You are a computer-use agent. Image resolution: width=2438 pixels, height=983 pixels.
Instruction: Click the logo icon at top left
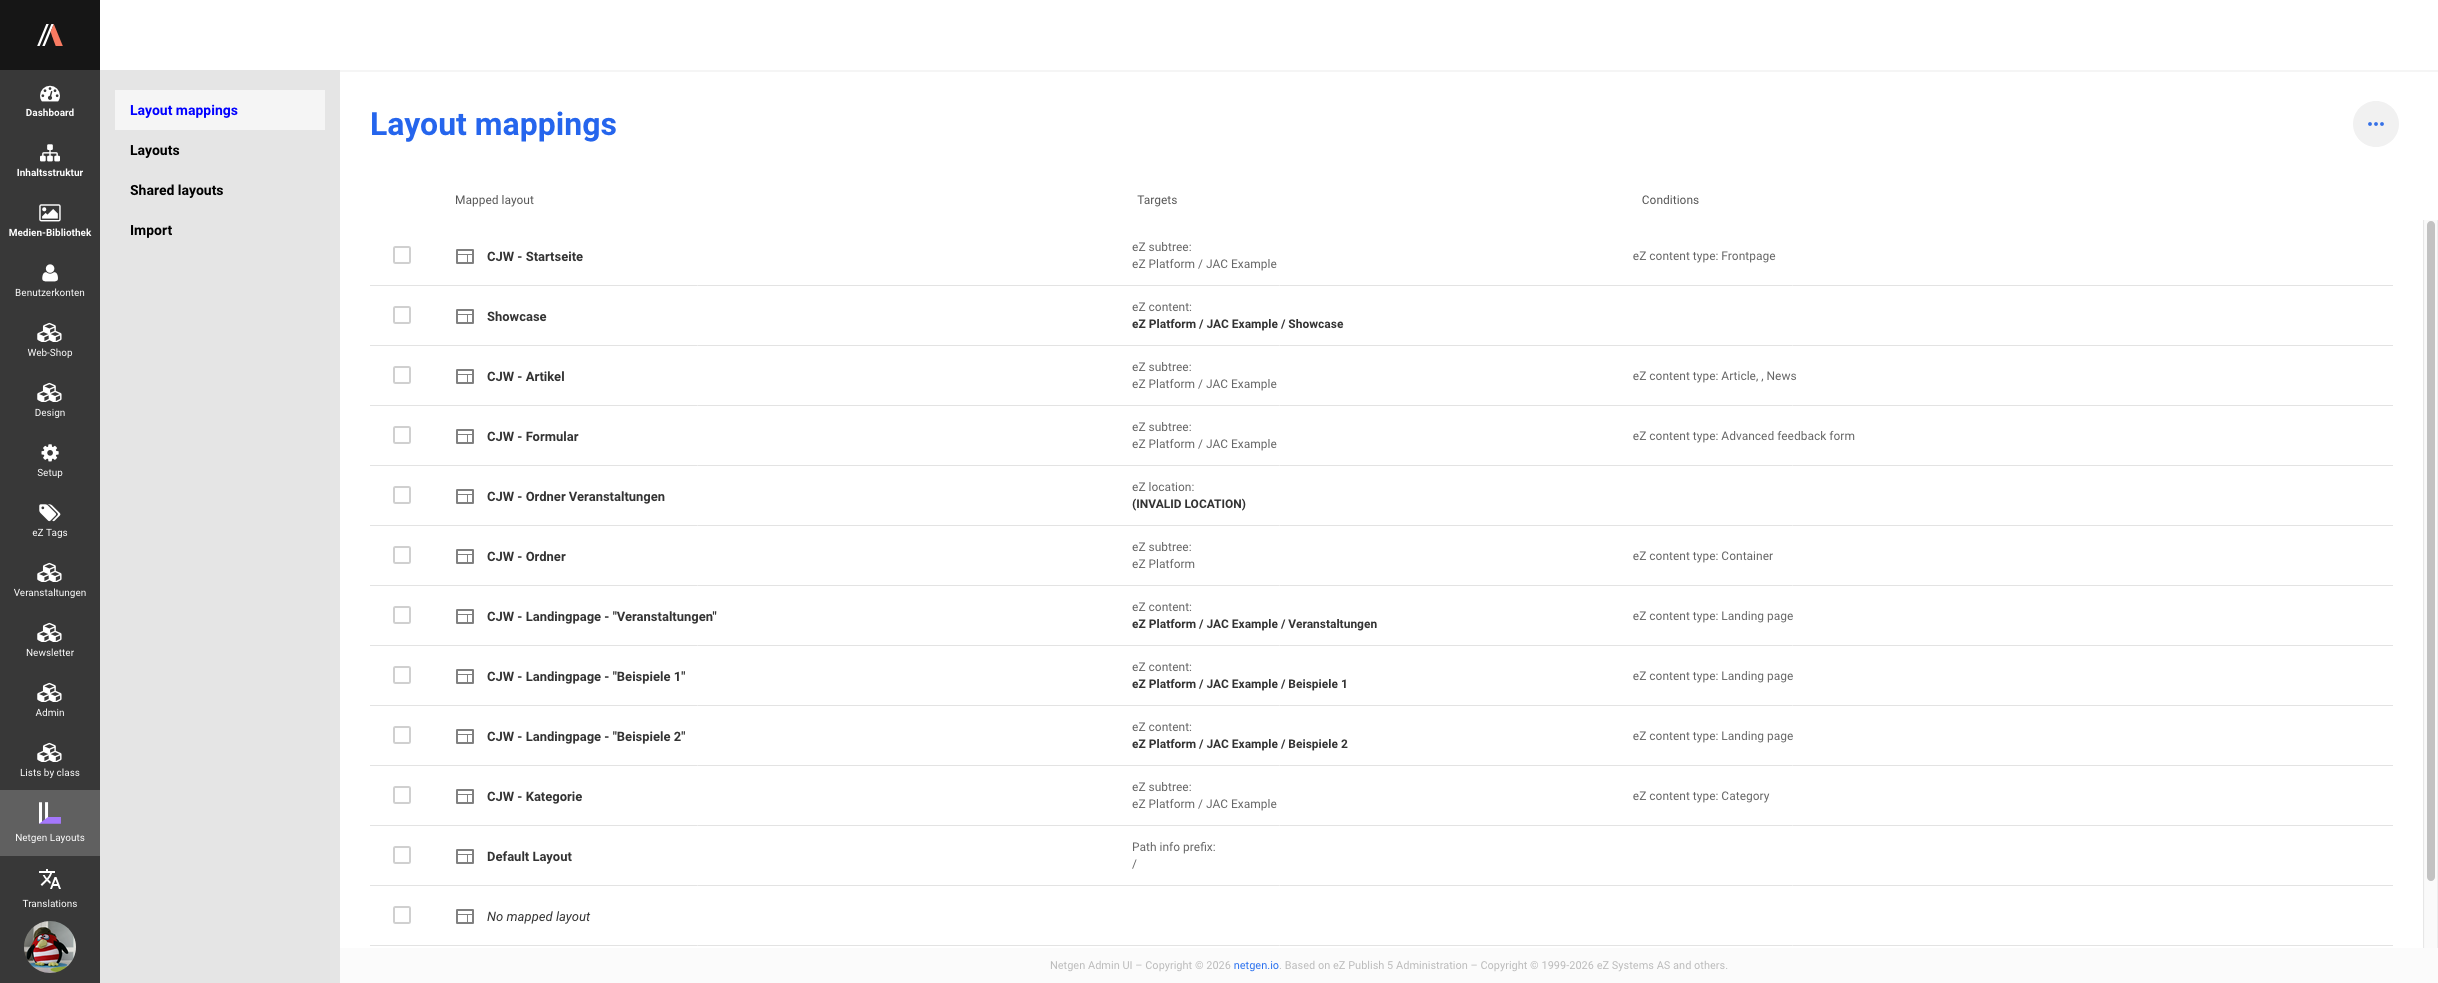[50, 35]
